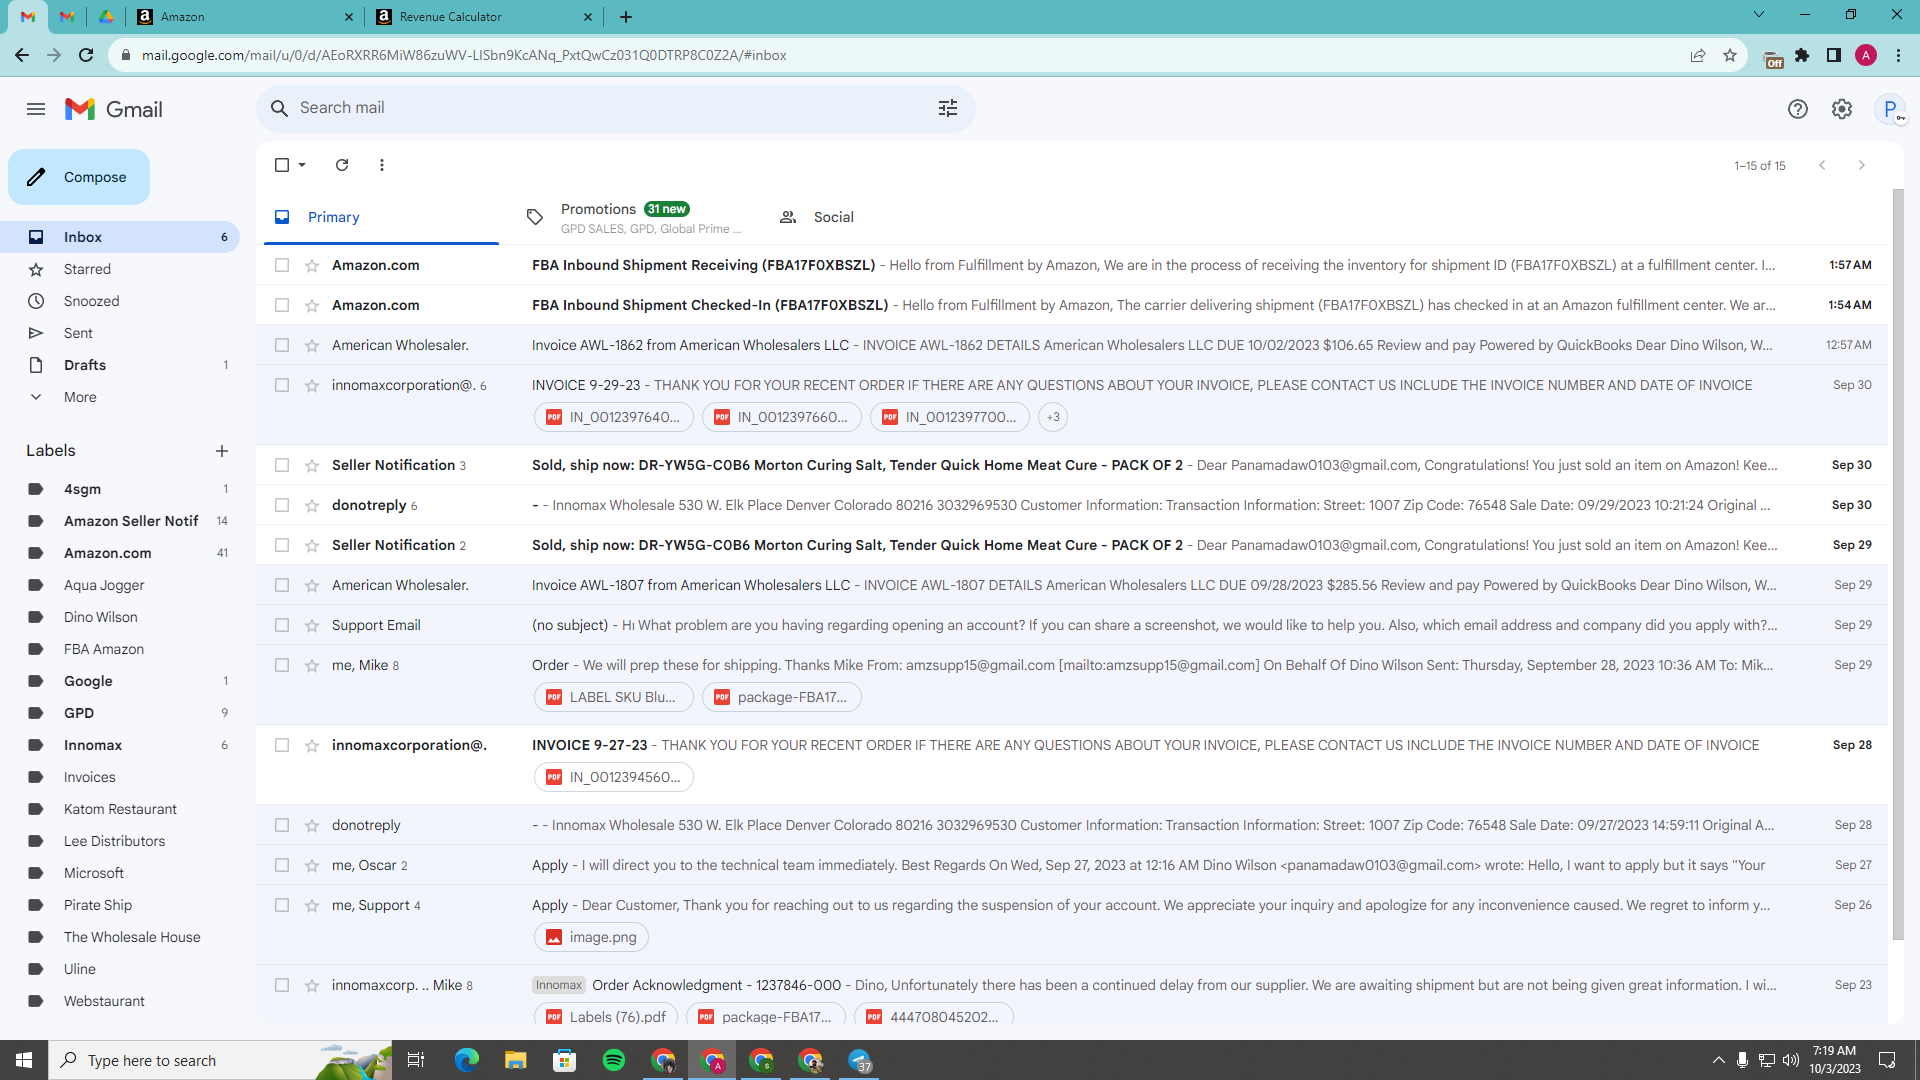The image size is (1920, 1080).
Task: Open the IN_0012394560 PDF attachment
Action: click(614, 777)
